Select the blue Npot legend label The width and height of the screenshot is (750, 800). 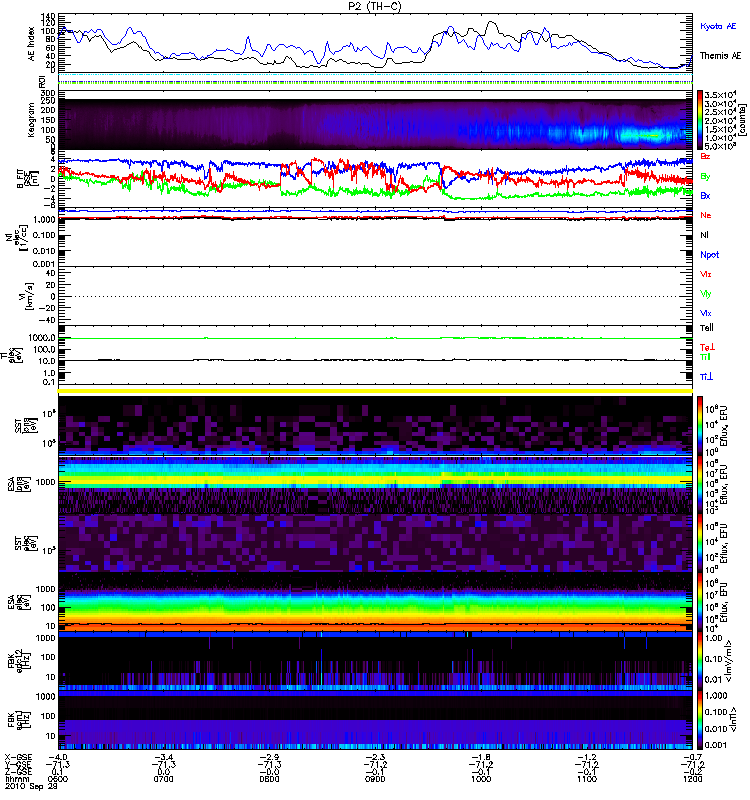click(710, 255)
